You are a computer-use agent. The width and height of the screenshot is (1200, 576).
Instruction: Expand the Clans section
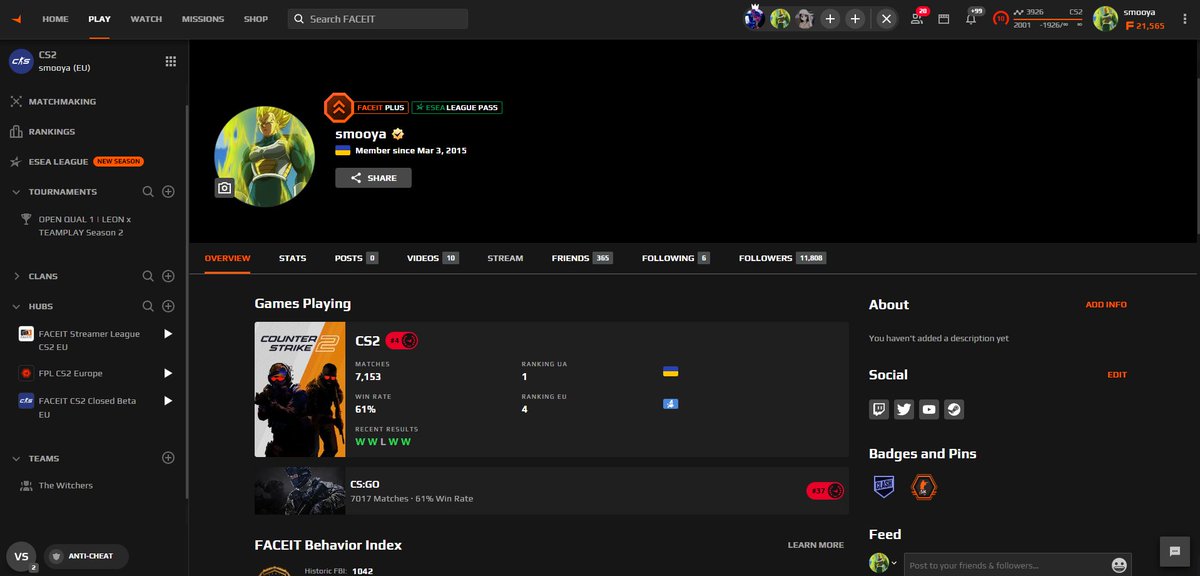click(x=16, y=276)
